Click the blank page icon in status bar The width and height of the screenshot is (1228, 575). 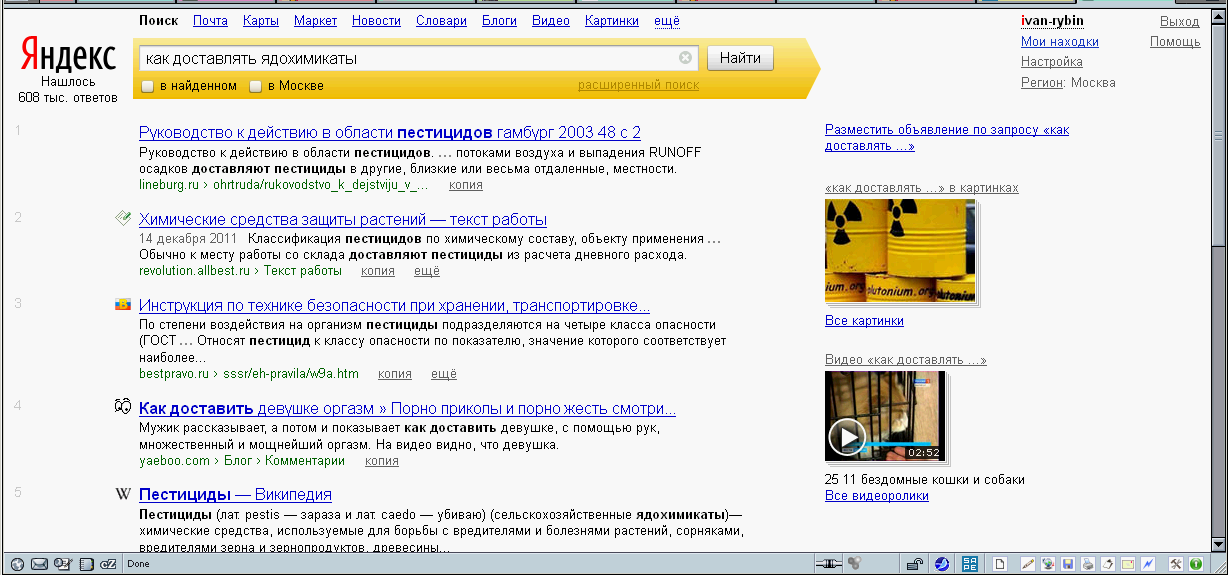1000,564
